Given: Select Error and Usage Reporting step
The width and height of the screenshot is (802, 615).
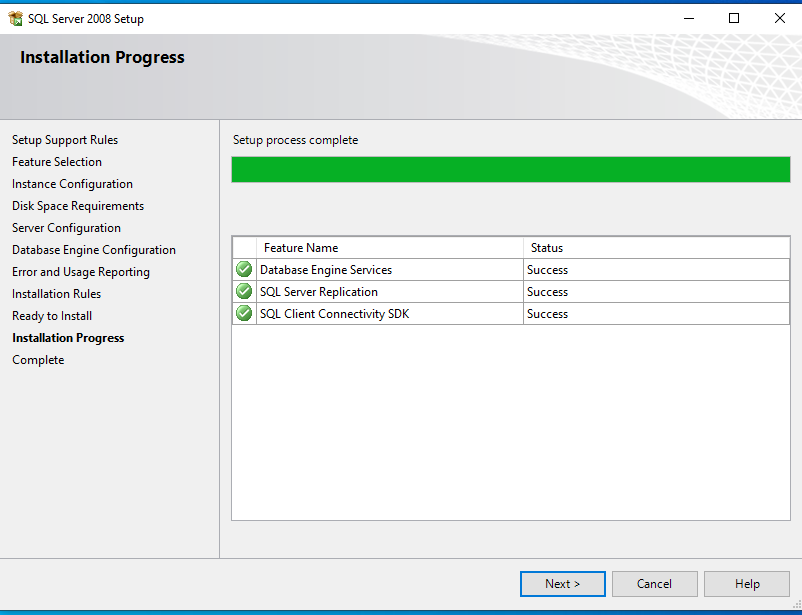Looking at the screenshot, I should click(81, 272).
